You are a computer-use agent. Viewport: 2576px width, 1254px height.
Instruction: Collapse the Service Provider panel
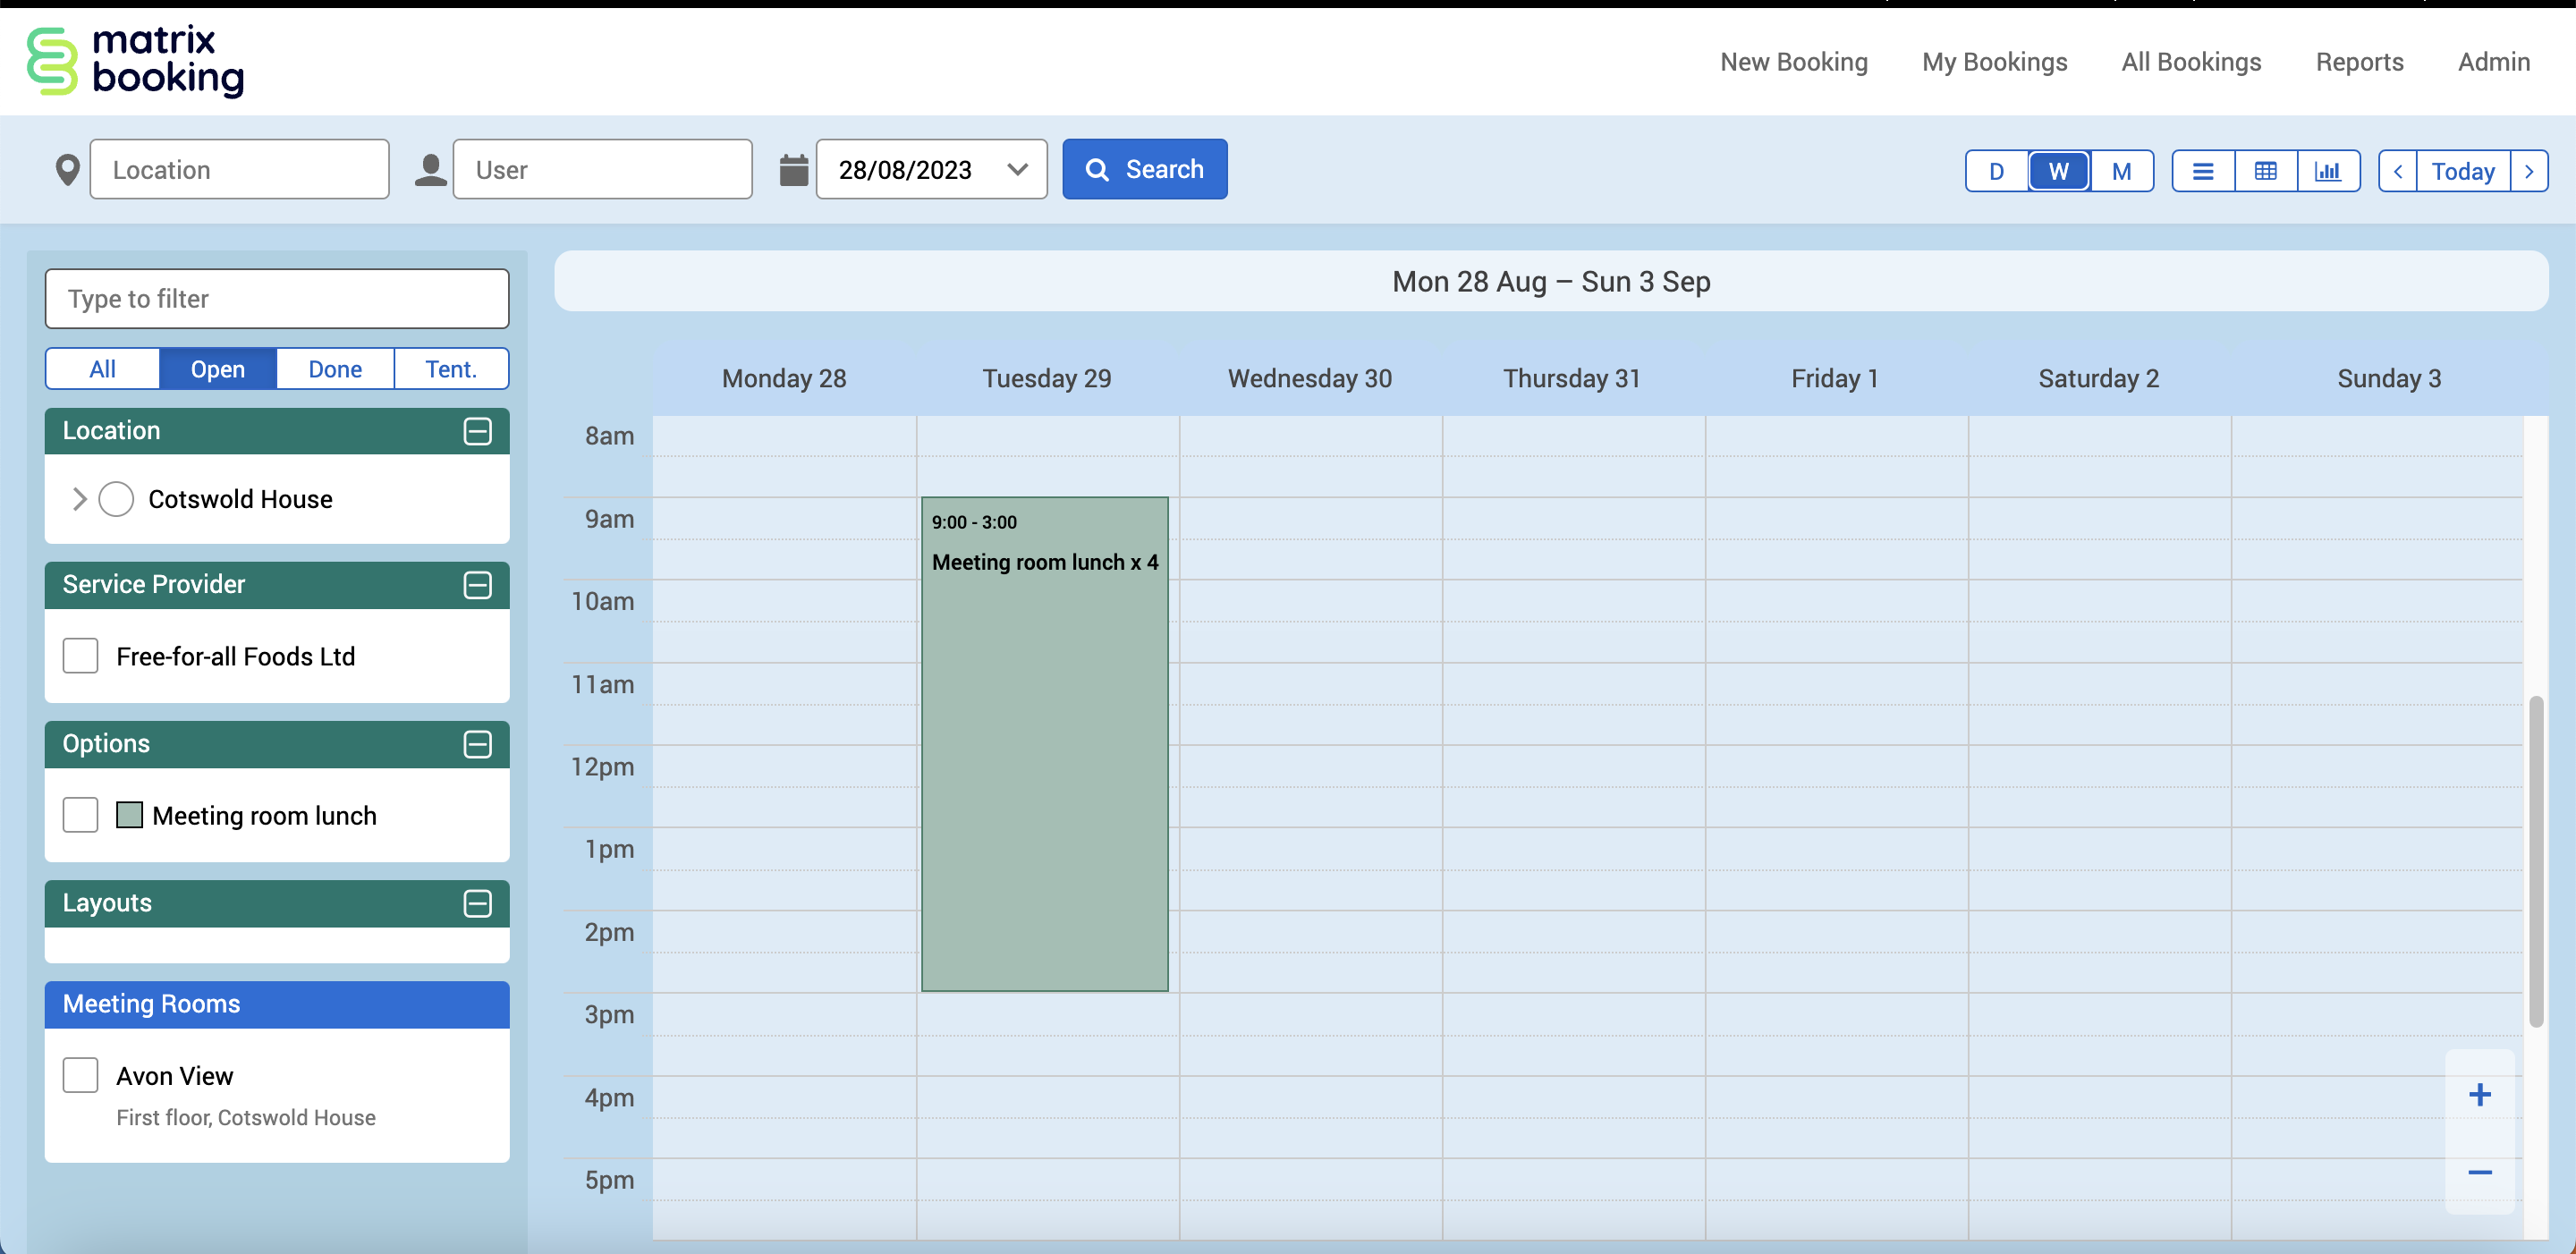click(477, 585)
